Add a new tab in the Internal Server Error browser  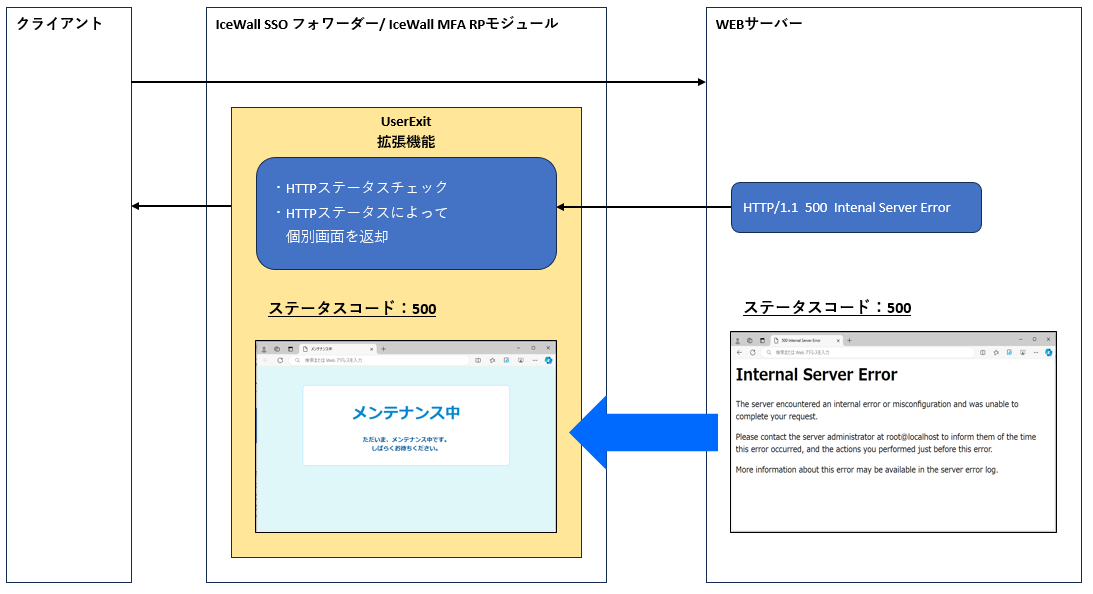pyautogui.click(x=849, y=341)
